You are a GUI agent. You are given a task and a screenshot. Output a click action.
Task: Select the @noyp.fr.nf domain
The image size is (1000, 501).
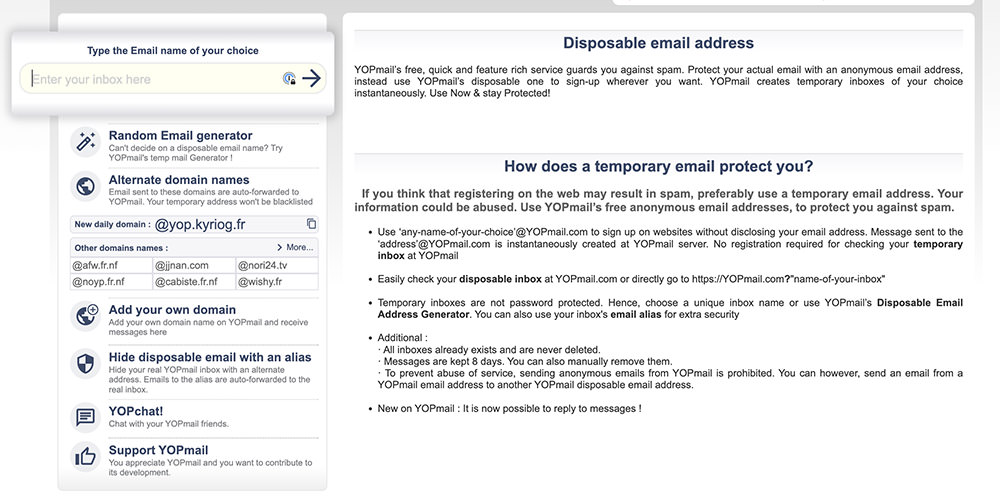[111, 281]
